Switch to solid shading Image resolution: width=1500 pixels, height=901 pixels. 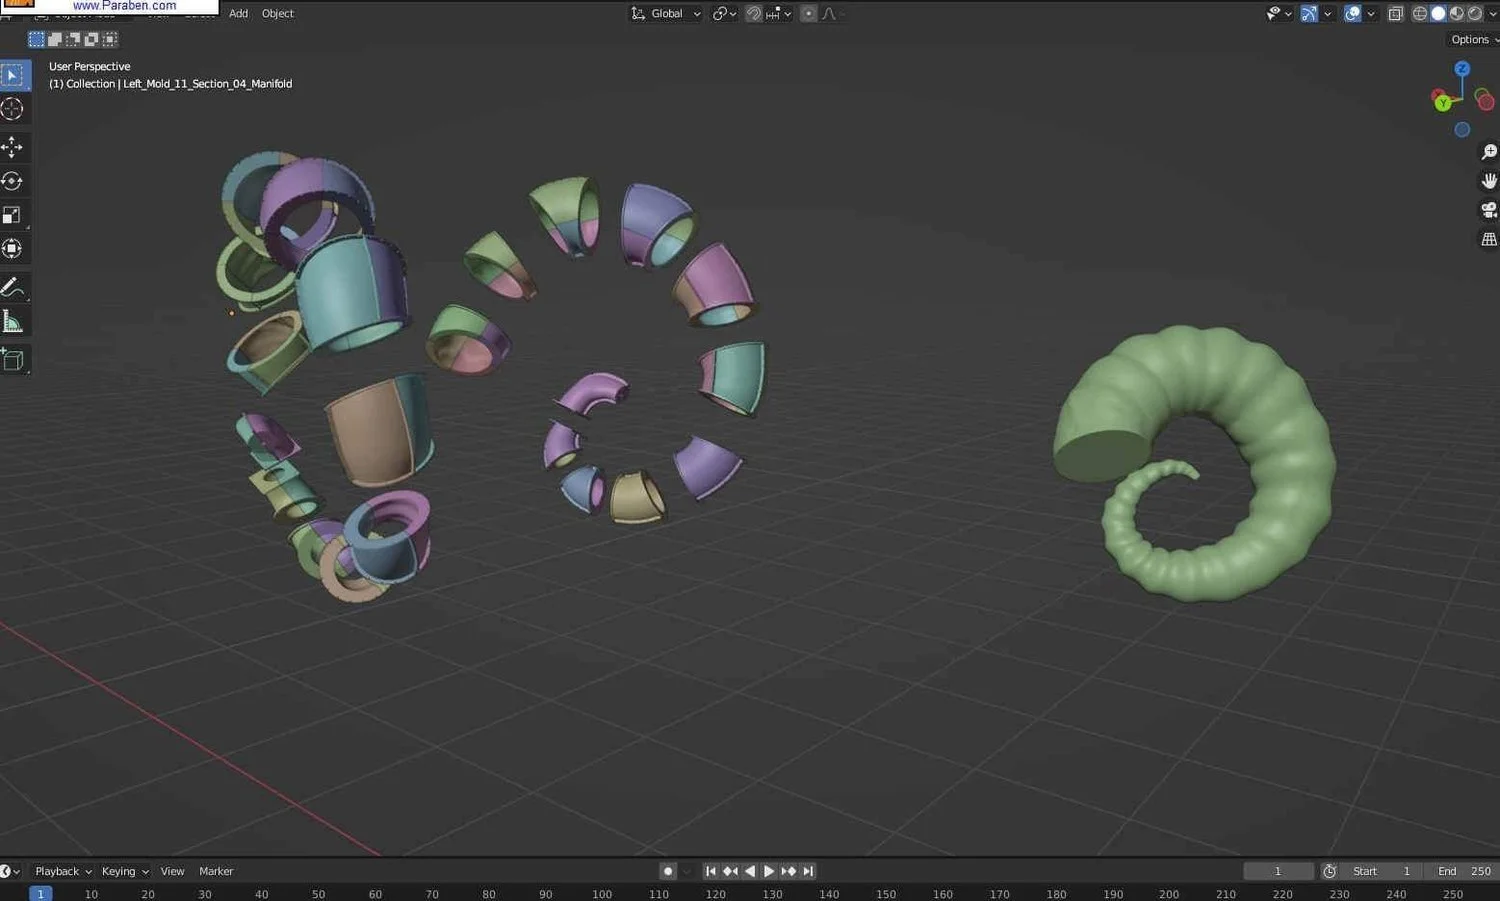point(1438,14)
